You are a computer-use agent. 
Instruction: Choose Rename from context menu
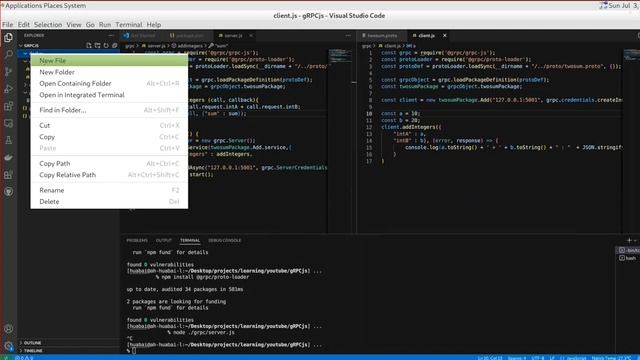109,190
